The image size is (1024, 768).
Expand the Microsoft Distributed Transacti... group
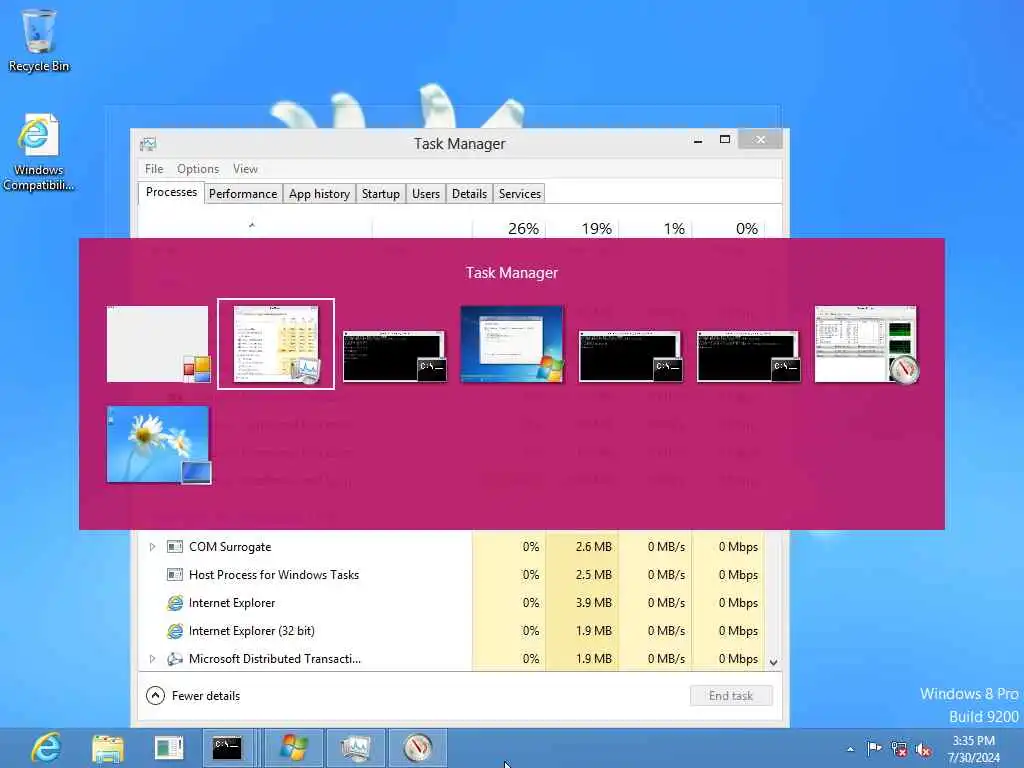pyautogui.click(x=152, y=659)
